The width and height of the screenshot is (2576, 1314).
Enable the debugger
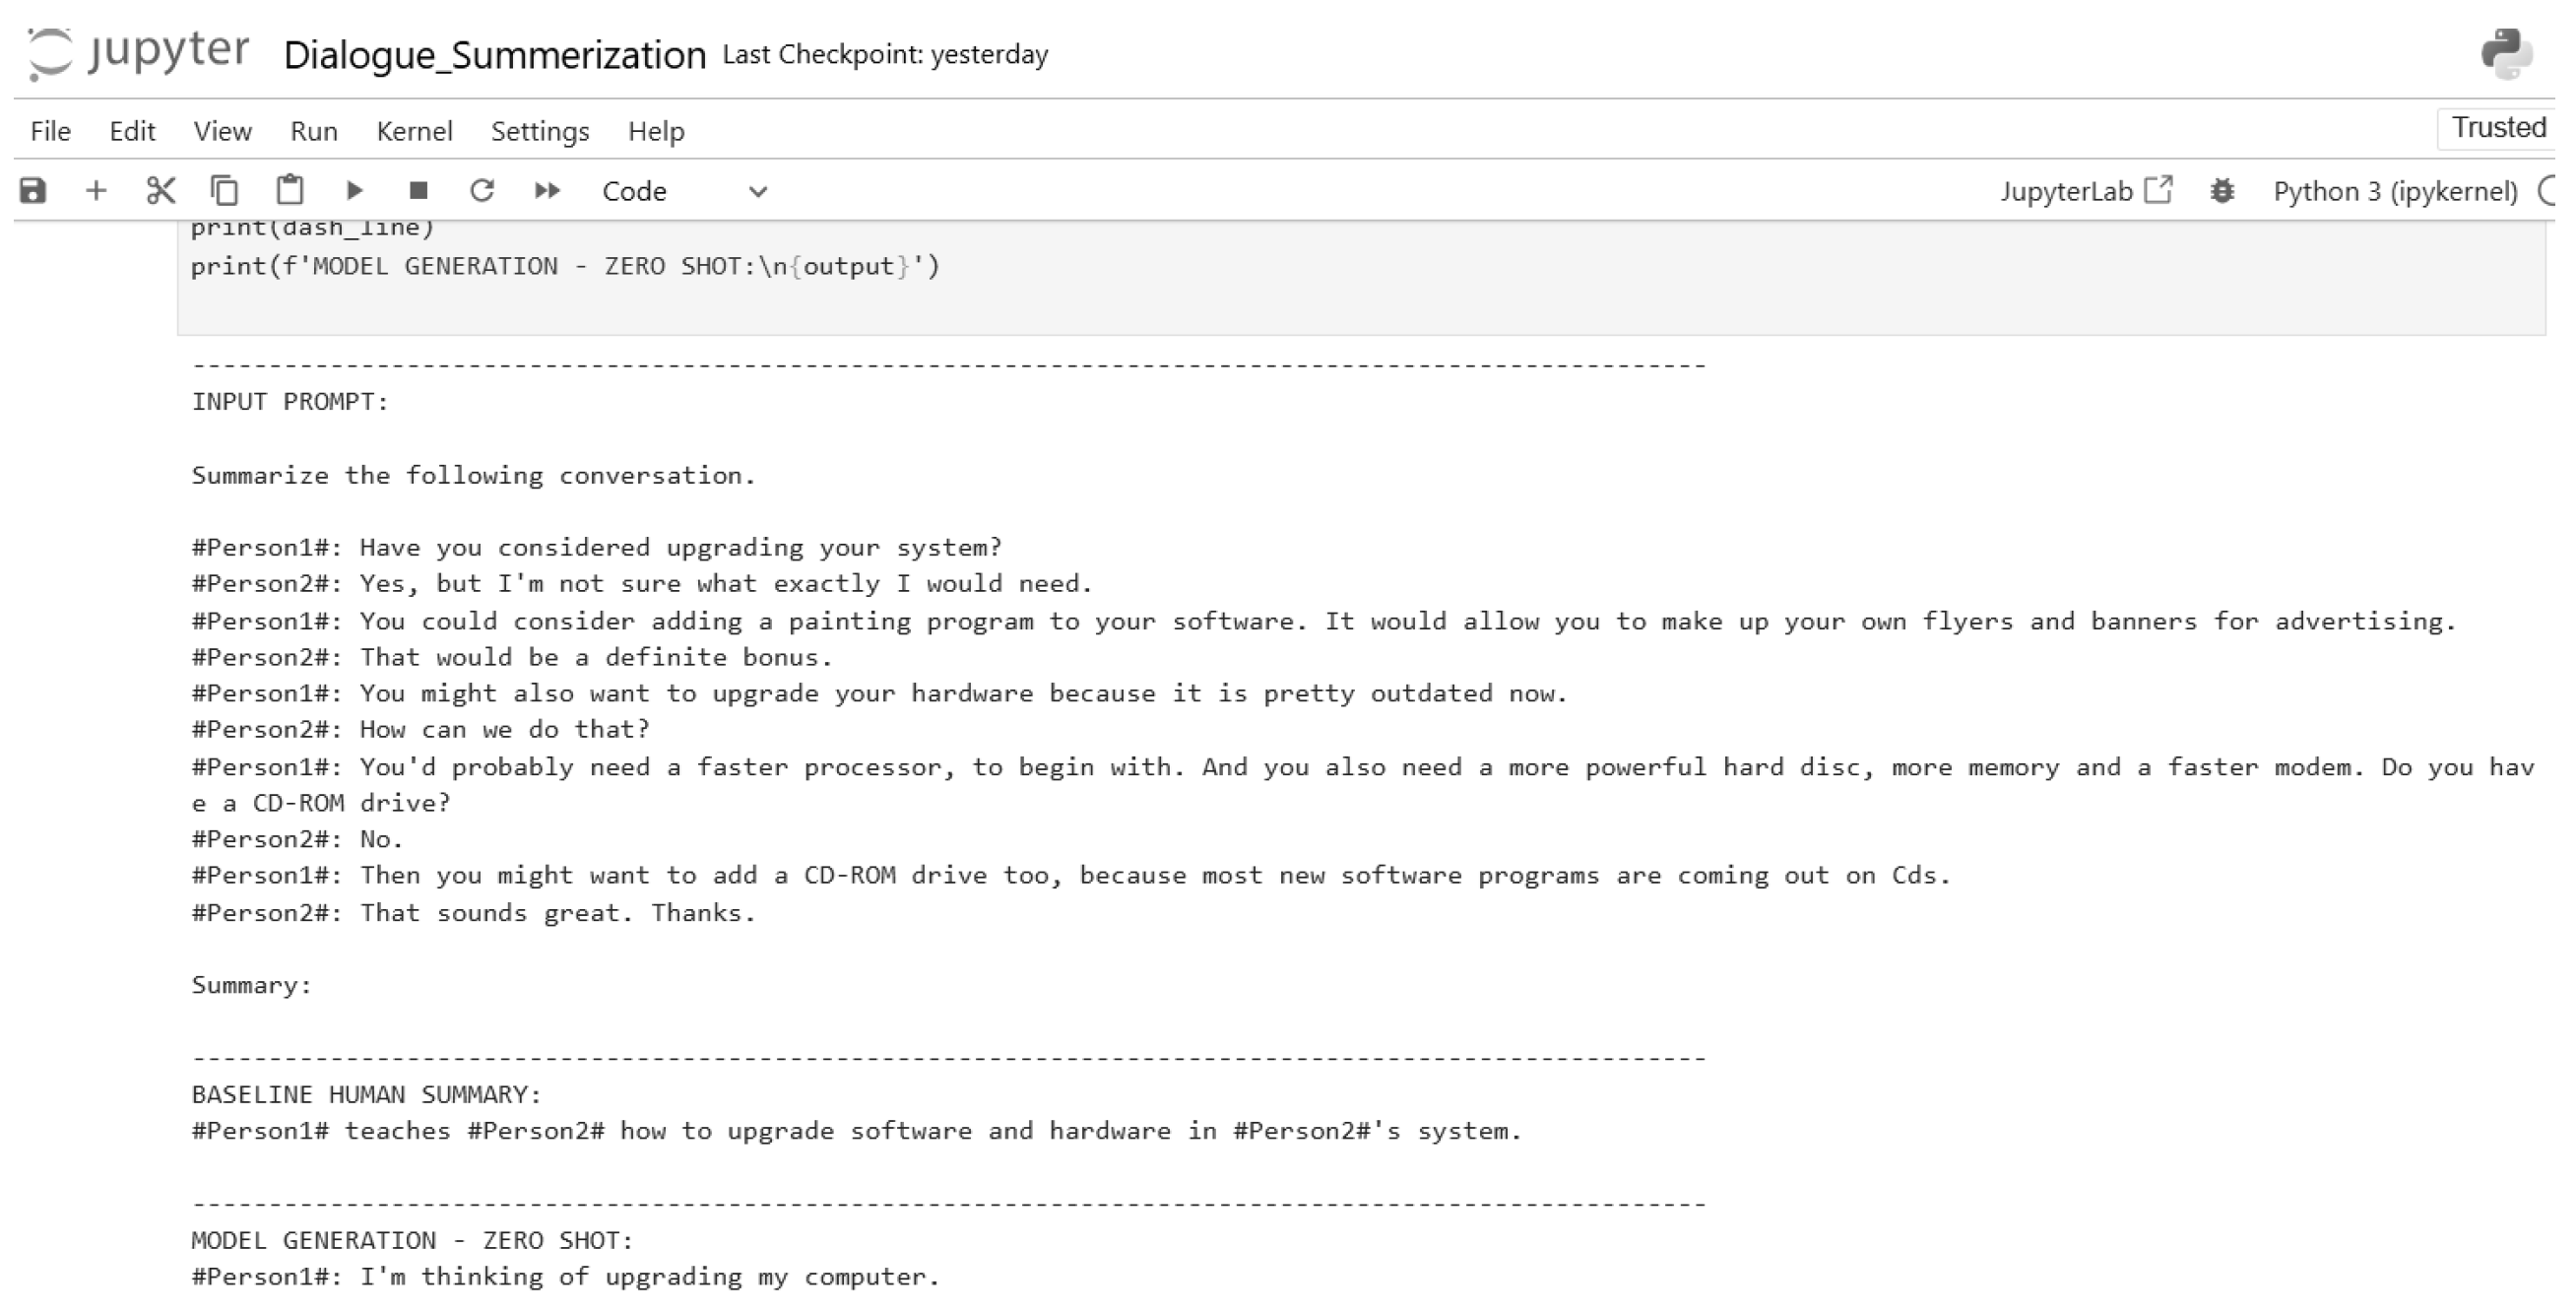click(2222, 190)
